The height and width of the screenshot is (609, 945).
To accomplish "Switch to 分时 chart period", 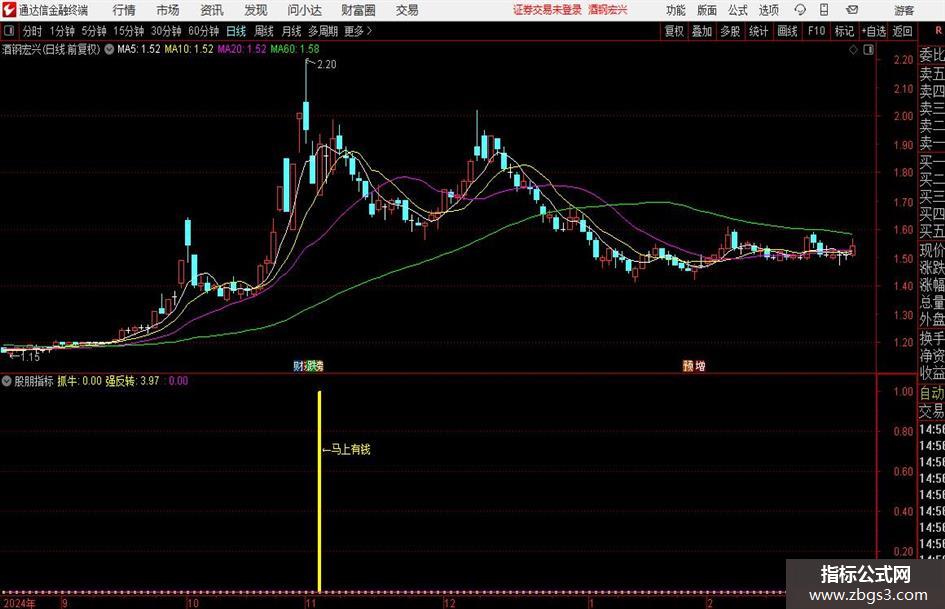I will [32, 31].
